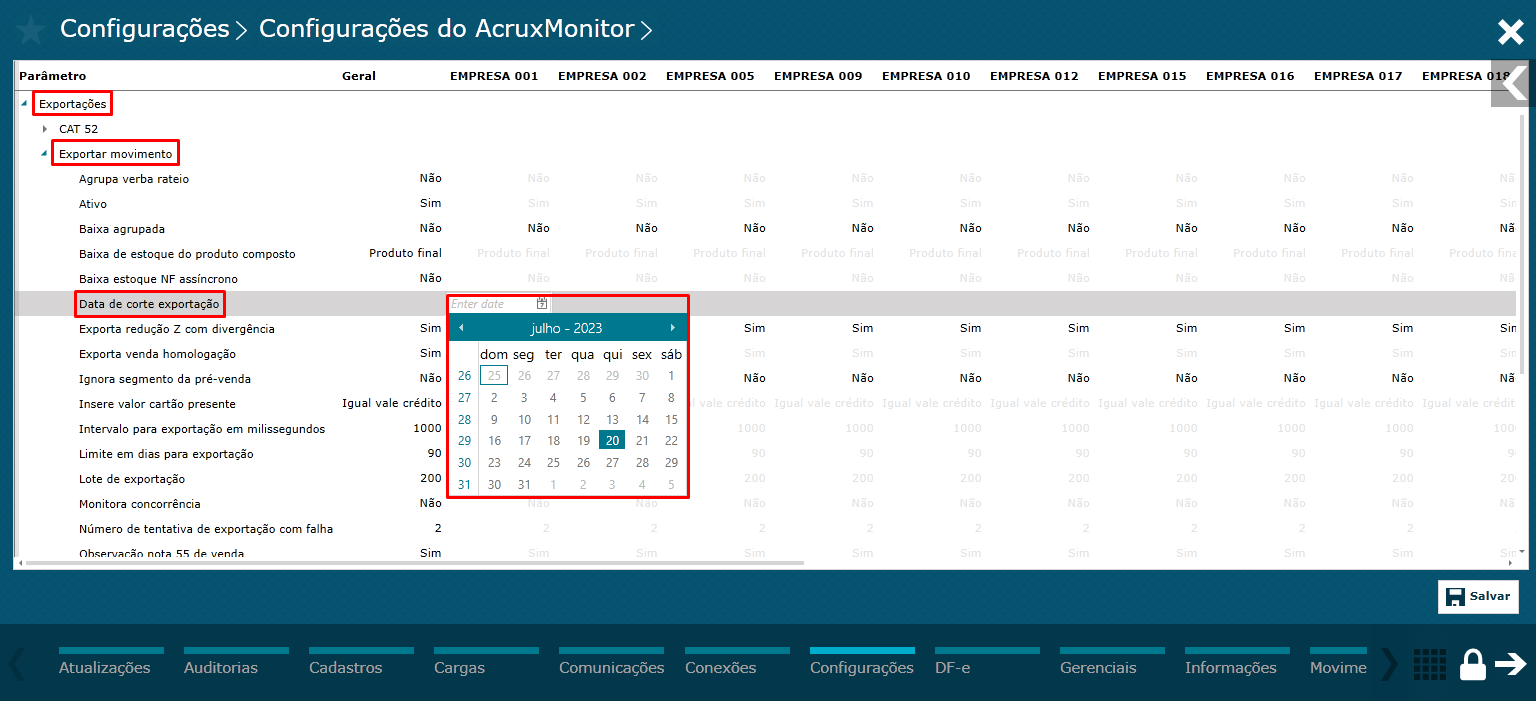
Task: Click the Salvar button
Action: coord(1478,596)
